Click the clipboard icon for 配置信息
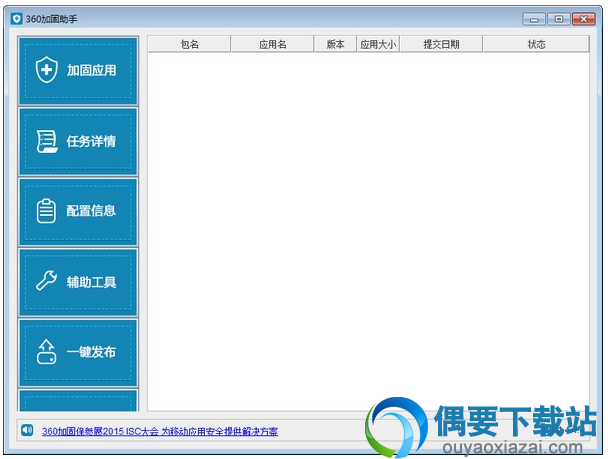This screenshot has height=459, width=608. pyautogui.click(x=46, y=211)
